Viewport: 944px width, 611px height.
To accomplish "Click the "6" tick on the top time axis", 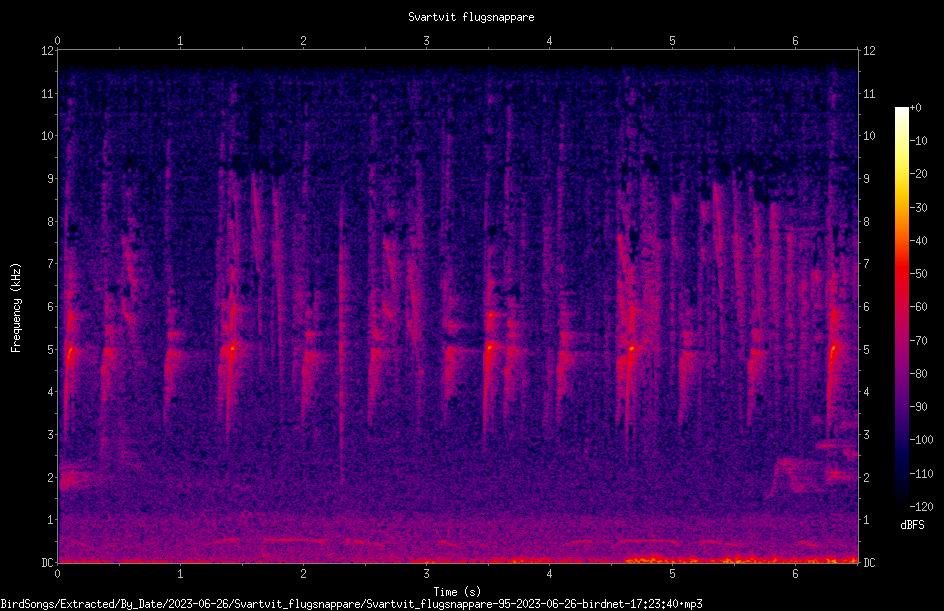I will (795, 41).
